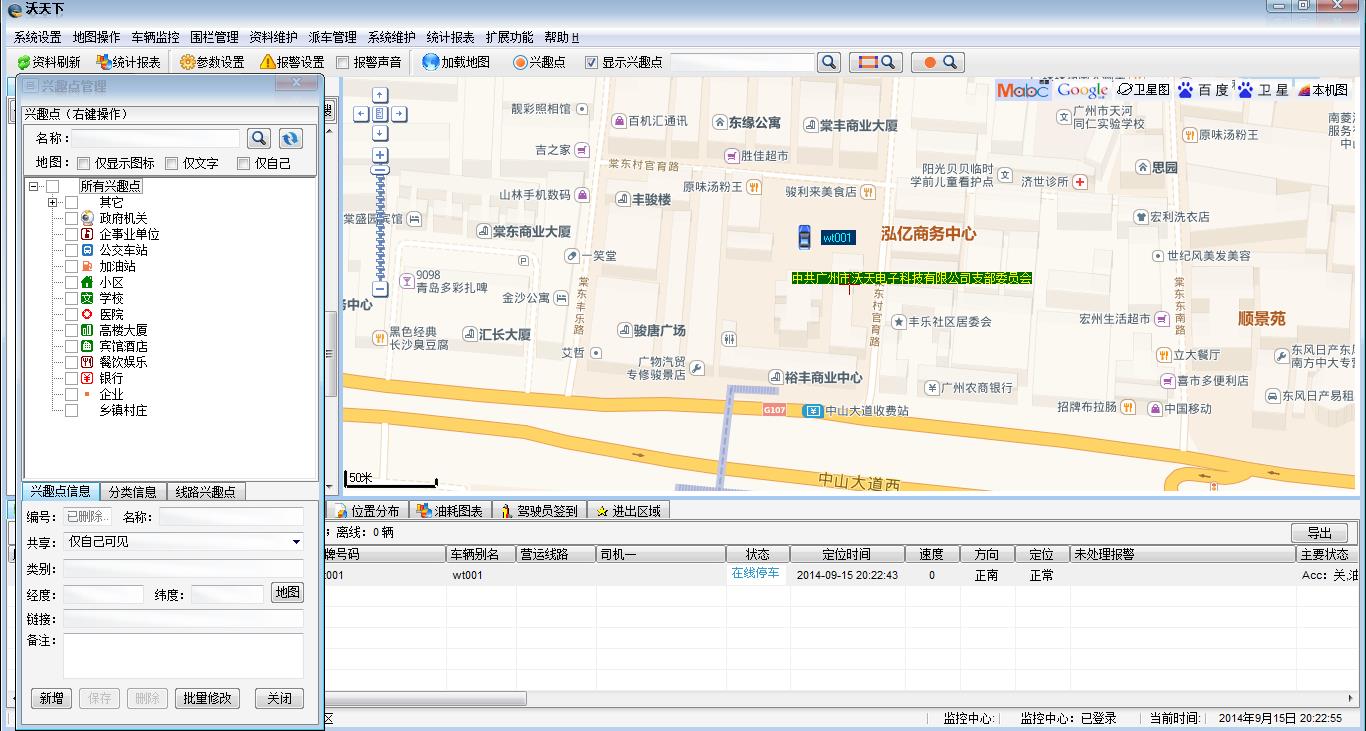Uncheck the 显示兴趣点 checkbox
This screenshot has height=731, width=1366.
591,62
